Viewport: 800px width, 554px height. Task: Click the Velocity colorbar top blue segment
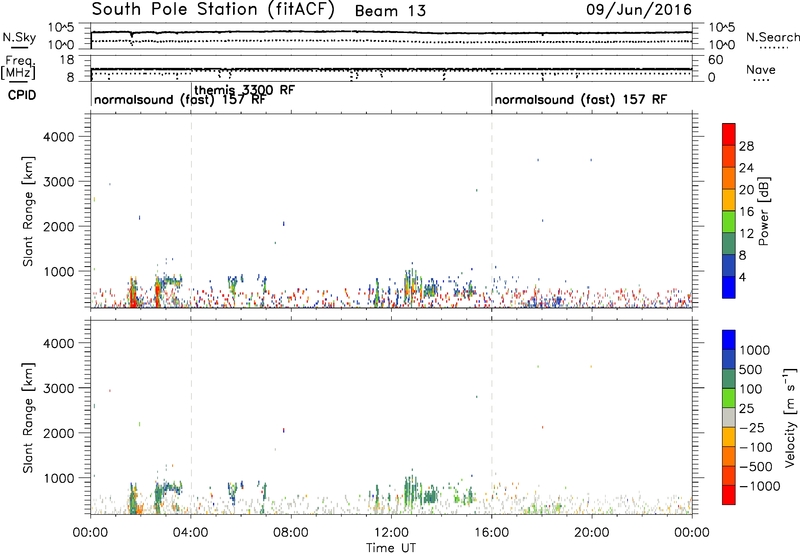tap(729, 340)
